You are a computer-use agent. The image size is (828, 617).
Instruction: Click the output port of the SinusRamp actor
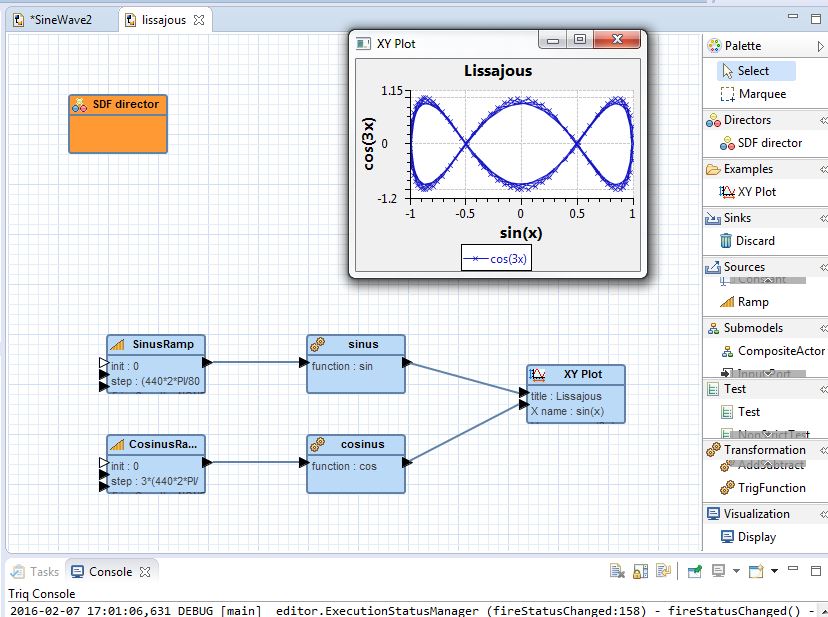click(207, 362)
